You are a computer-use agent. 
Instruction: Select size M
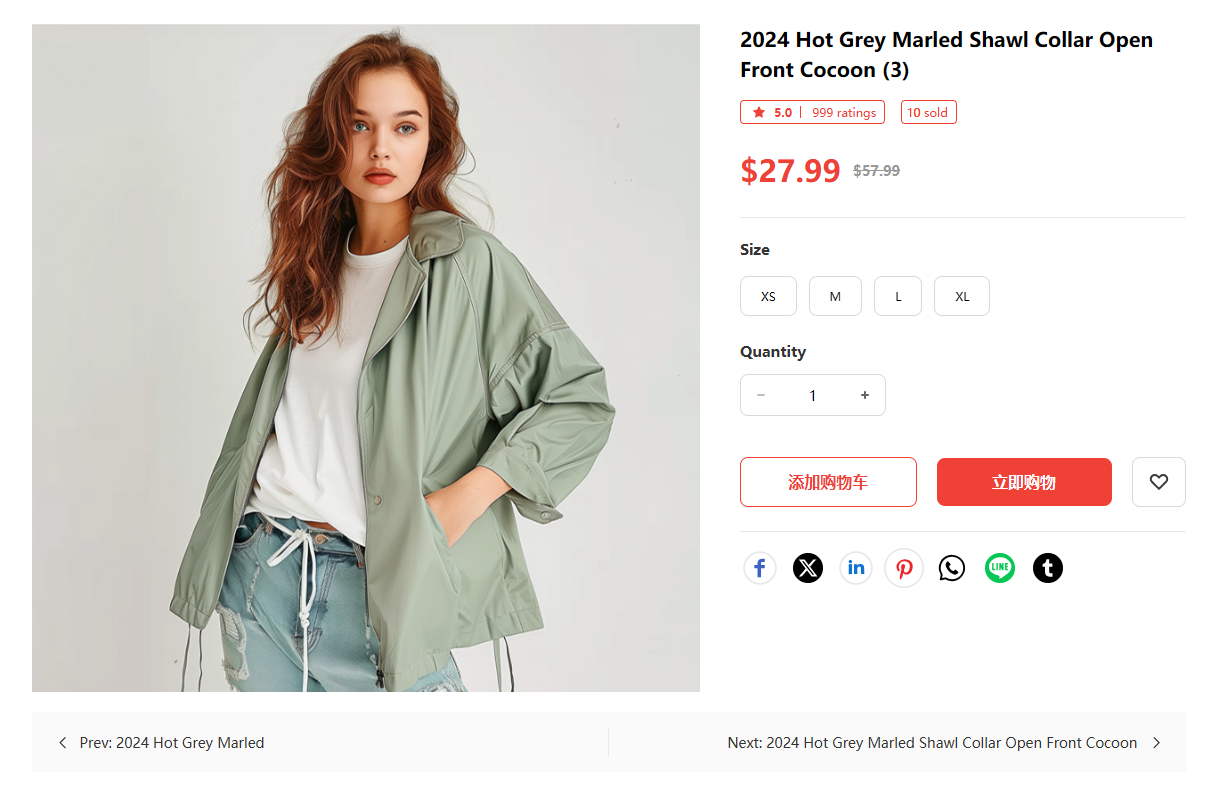(x=835, y=297)
